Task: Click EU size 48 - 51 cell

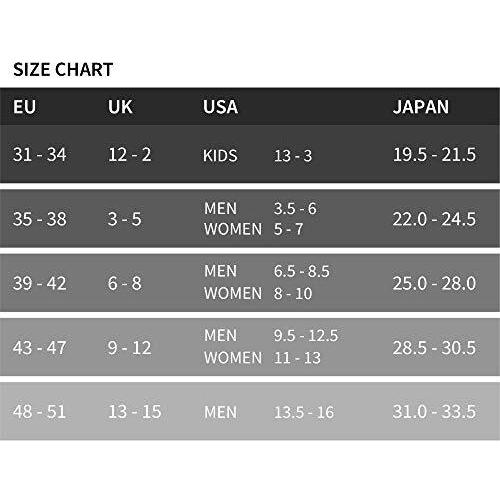Action: tap(40, 411)
